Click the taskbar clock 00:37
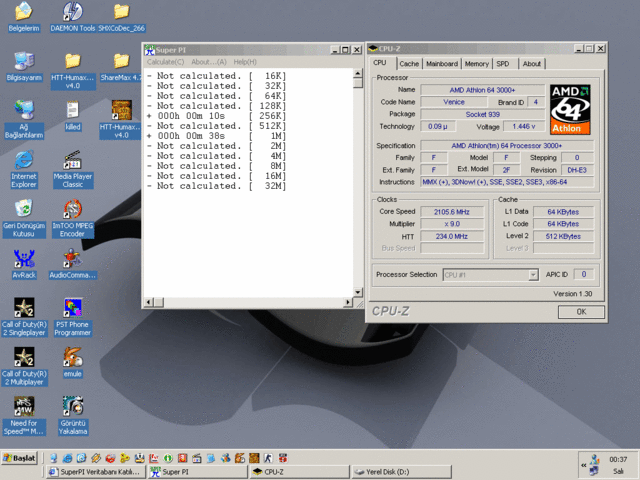The height and width of the screenshot is (480, 640). pos(618,459)
